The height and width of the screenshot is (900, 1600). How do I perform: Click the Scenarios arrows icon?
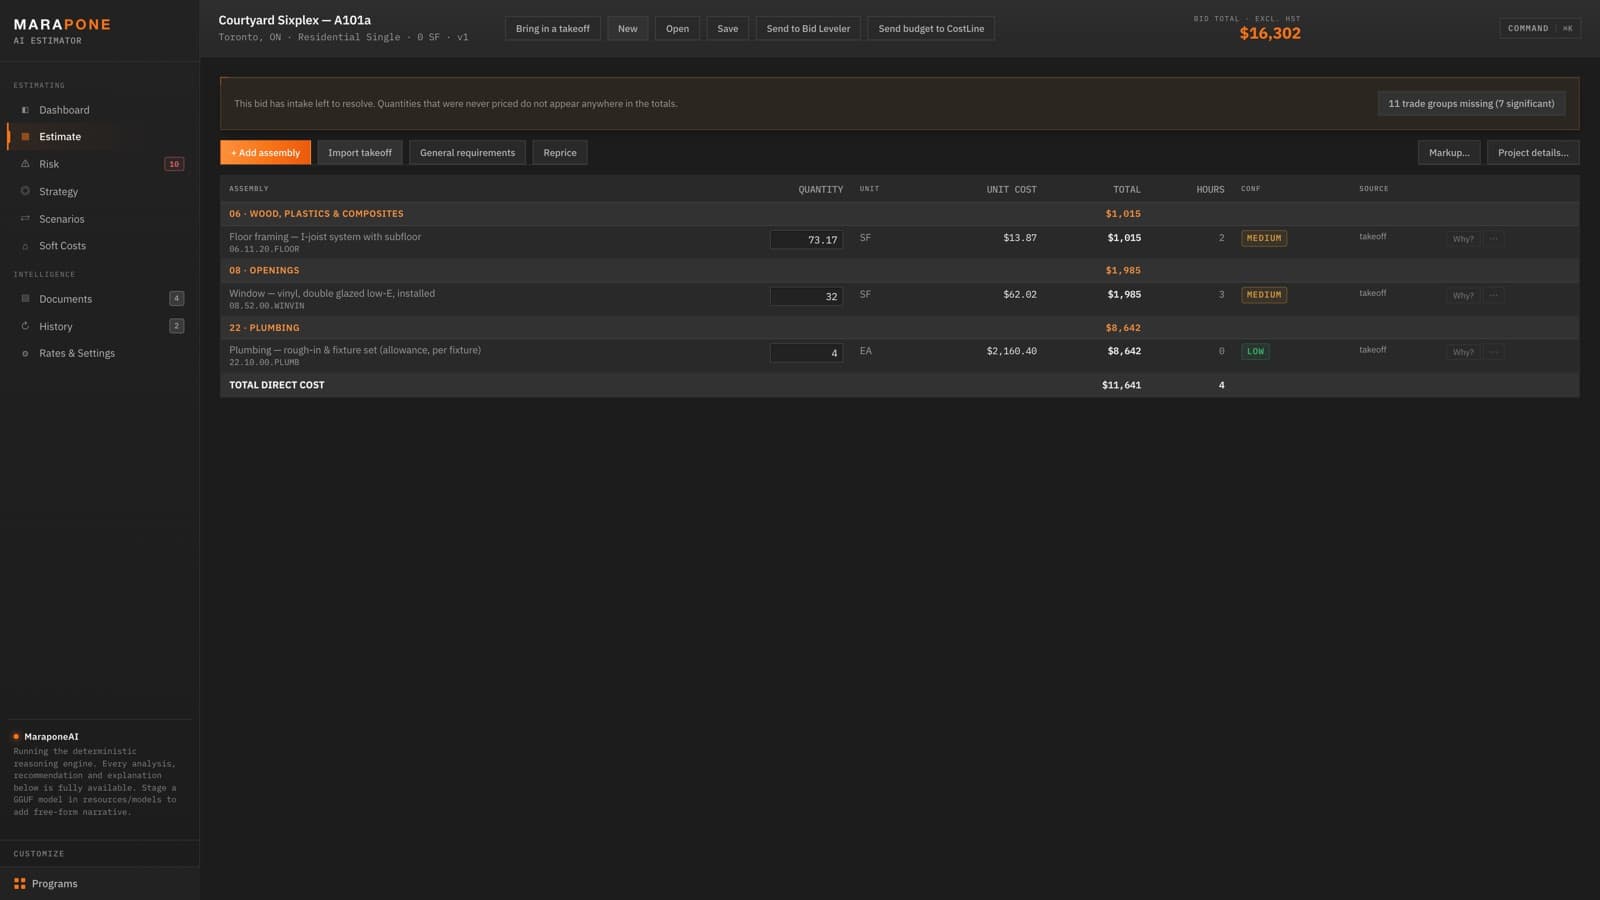(x=25, y=219)
